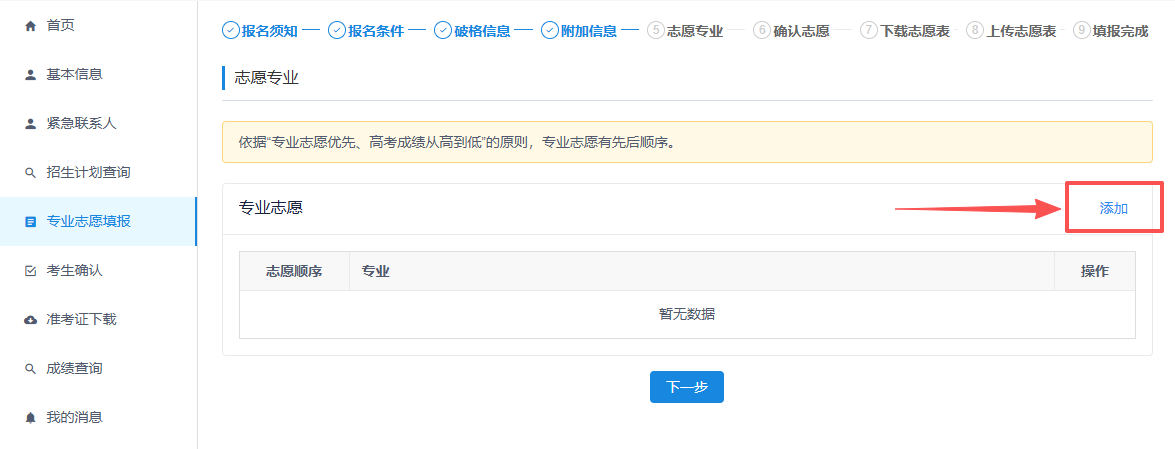Jump to step 6 确认志愿

pos(791,30)
